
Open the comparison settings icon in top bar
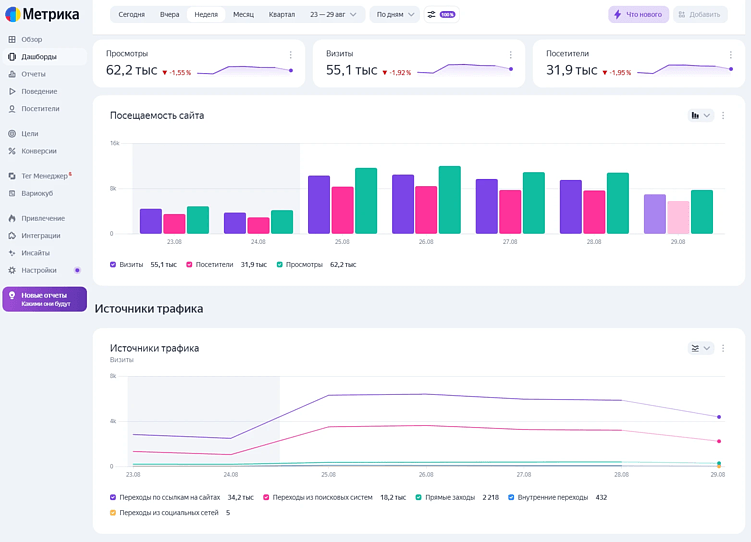(x=432, y=14)
